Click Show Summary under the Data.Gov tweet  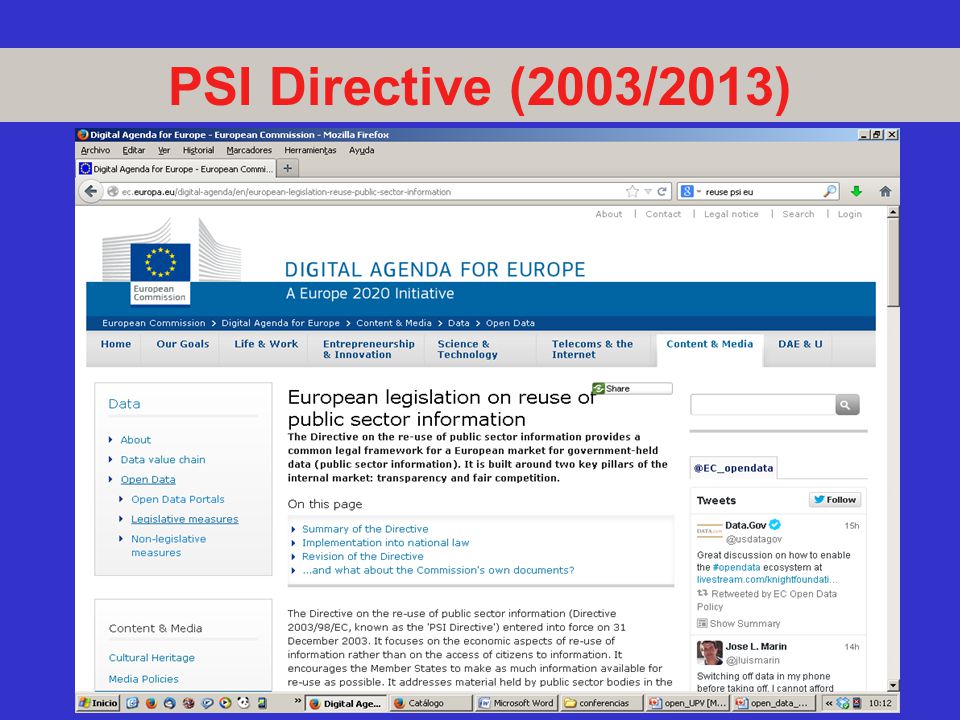[x=739, y=624]
